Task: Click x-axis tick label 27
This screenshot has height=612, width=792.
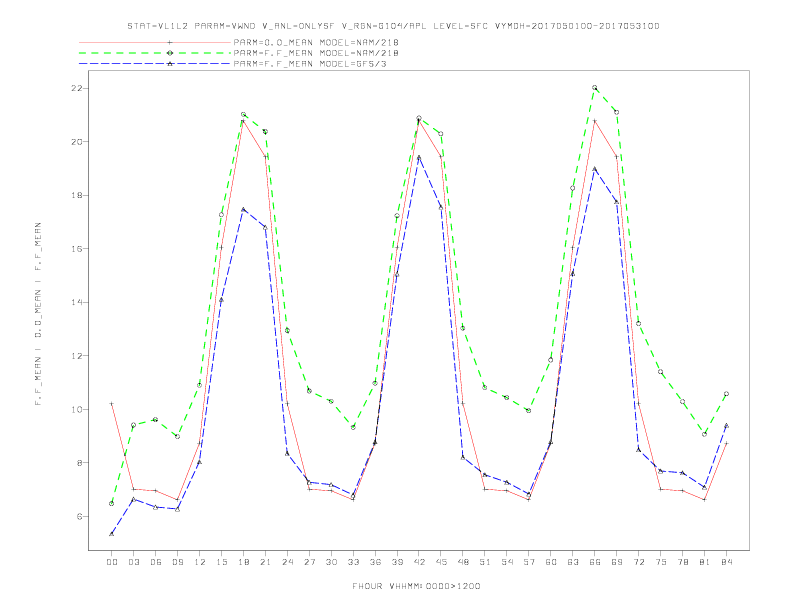Action: tap(309, 562)
